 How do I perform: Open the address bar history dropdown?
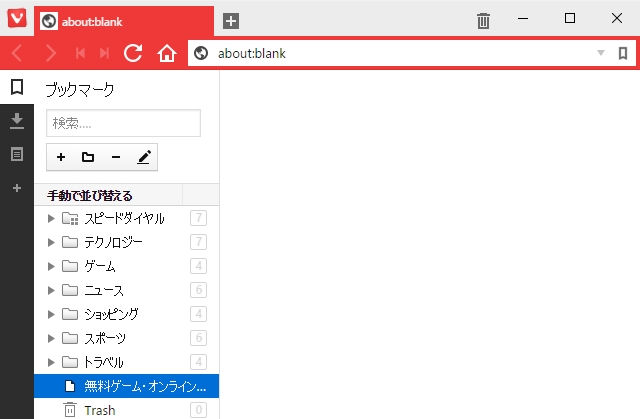click(x=600, y=53)
